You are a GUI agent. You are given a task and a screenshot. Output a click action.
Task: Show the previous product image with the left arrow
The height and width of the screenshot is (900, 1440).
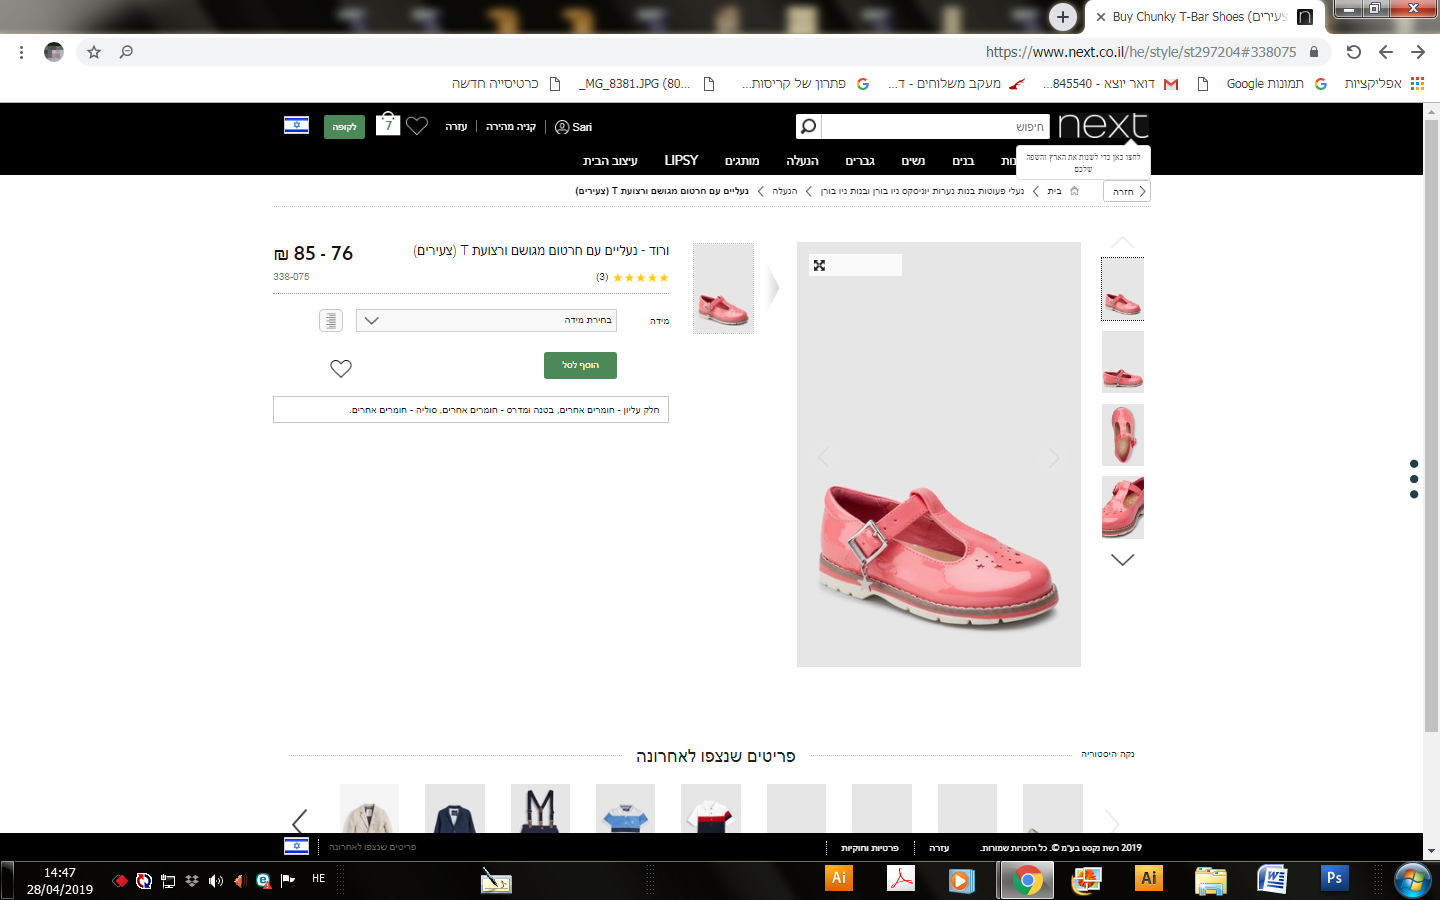click(823, 457)
